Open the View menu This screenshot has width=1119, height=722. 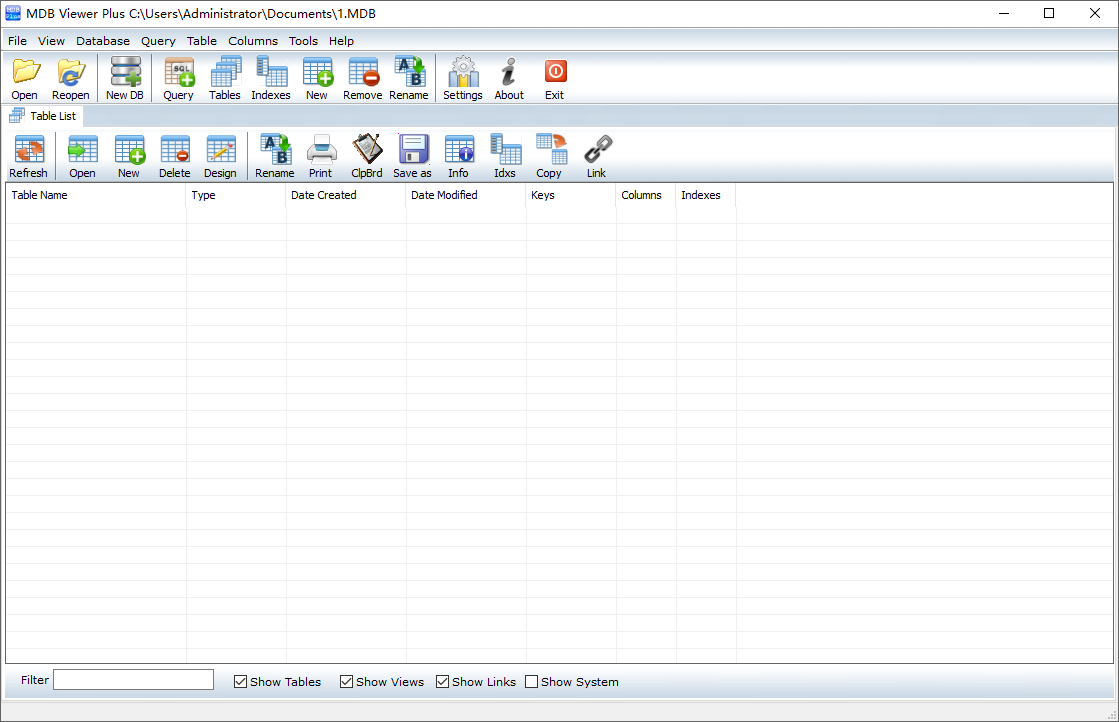pos(51,41)
